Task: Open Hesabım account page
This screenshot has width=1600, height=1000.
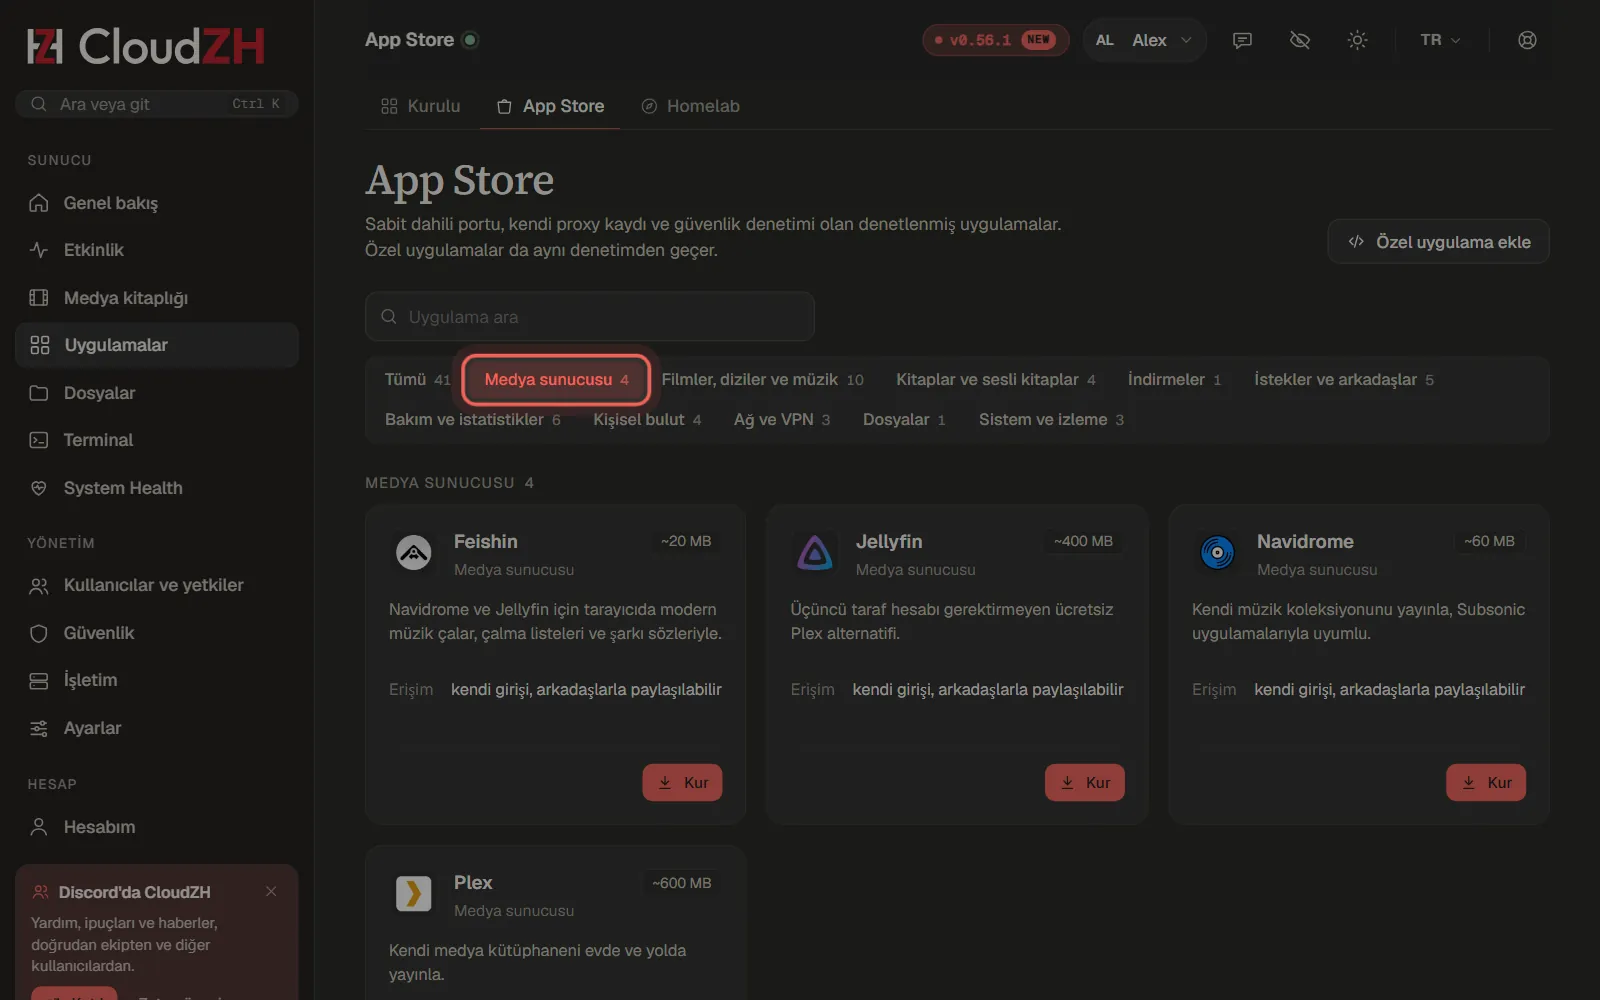Action: click(x=156, y=827)
